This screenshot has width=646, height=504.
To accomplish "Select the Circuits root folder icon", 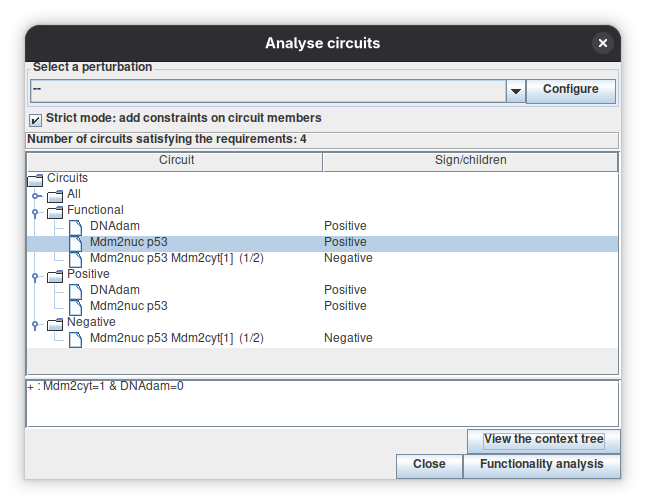I will 35,180.
